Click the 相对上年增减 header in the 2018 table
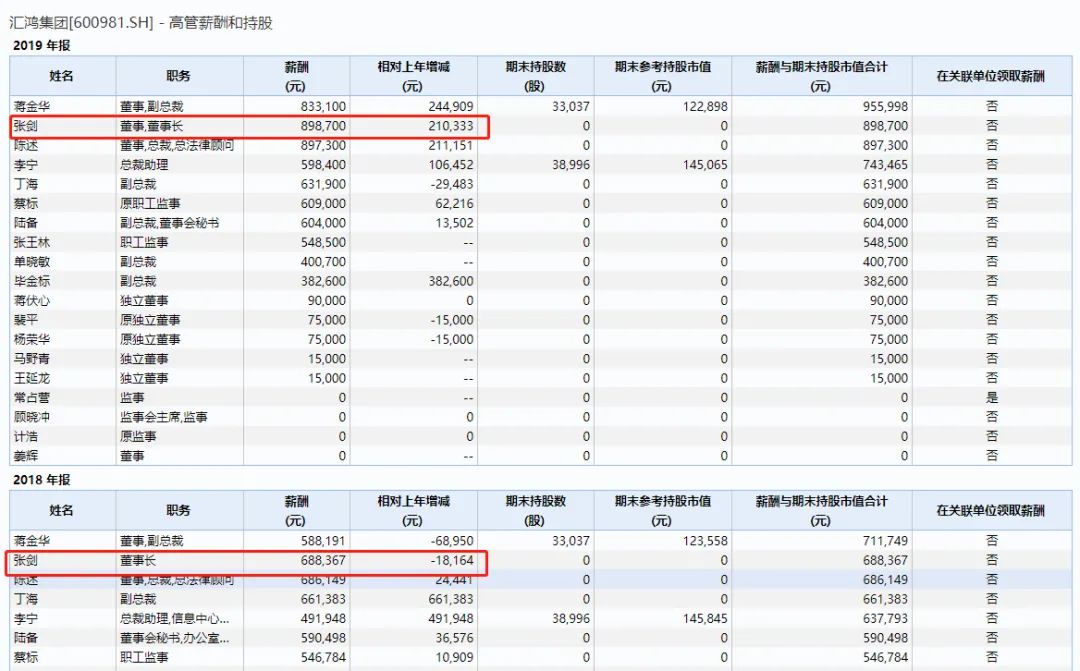 413,510
